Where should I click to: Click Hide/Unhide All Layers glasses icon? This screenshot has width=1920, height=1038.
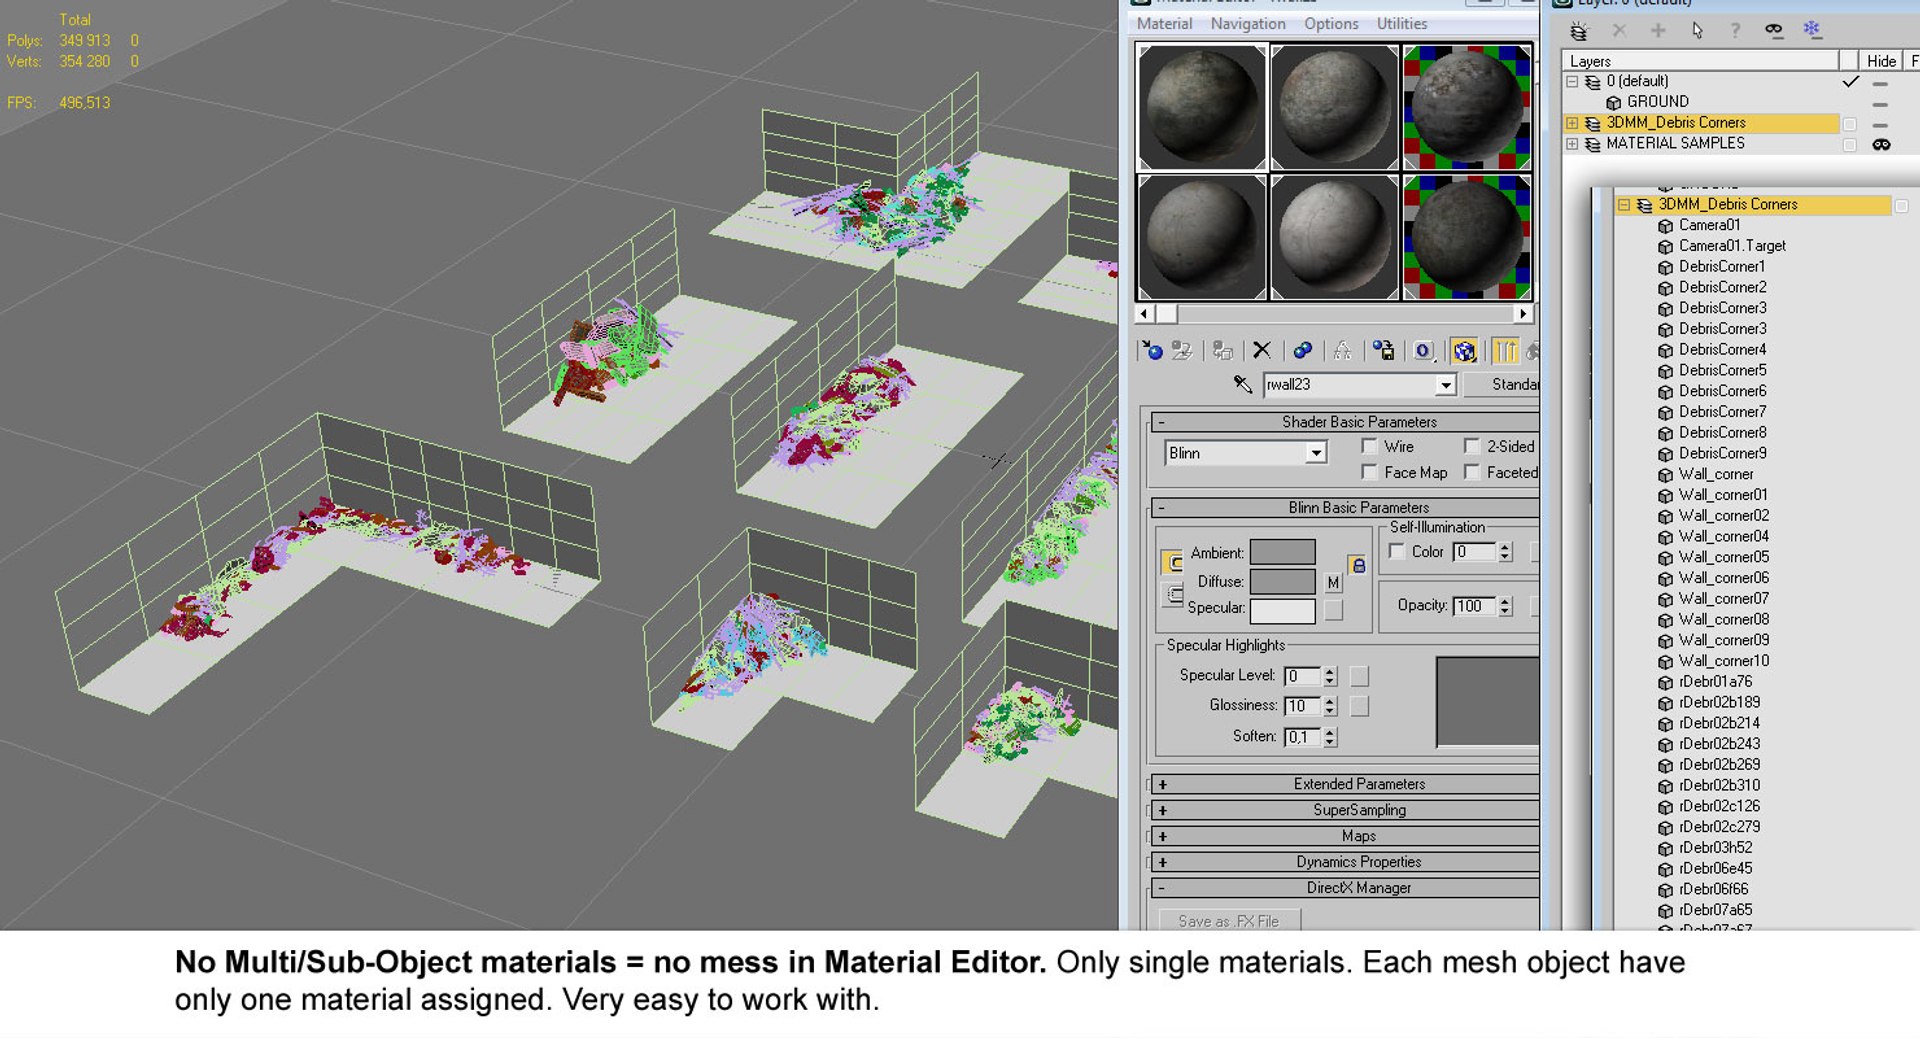pyautogui.click(x=1774, y=30)
